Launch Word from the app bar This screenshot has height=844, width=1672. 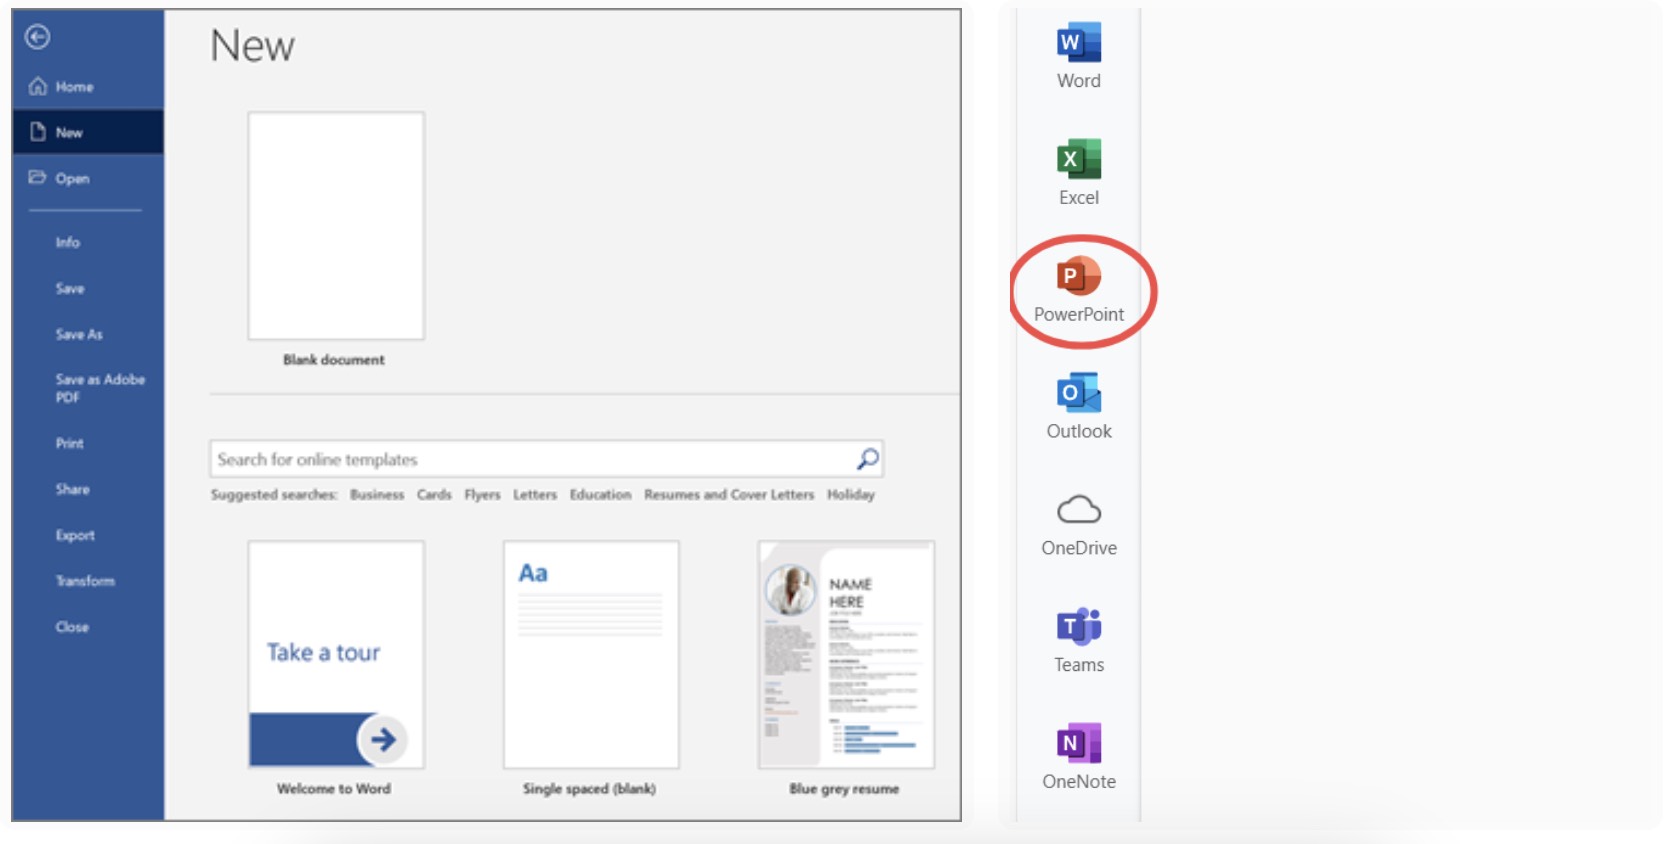click(1079, 57)
